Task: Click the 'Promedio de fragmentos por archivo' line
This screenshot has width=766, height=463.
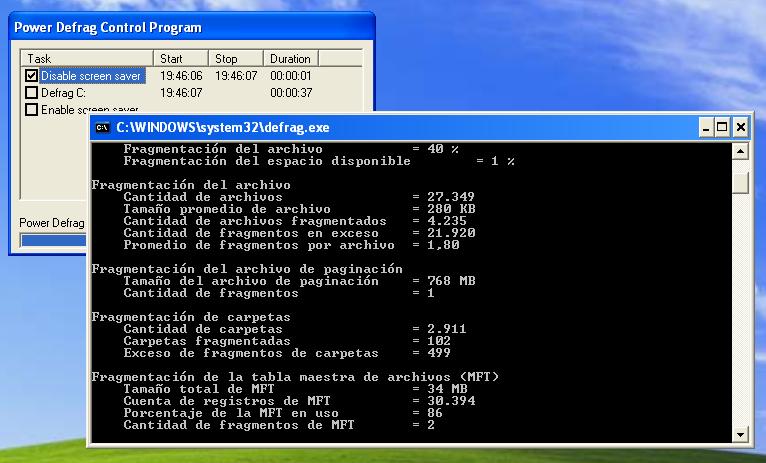Action: coord(291,245)
